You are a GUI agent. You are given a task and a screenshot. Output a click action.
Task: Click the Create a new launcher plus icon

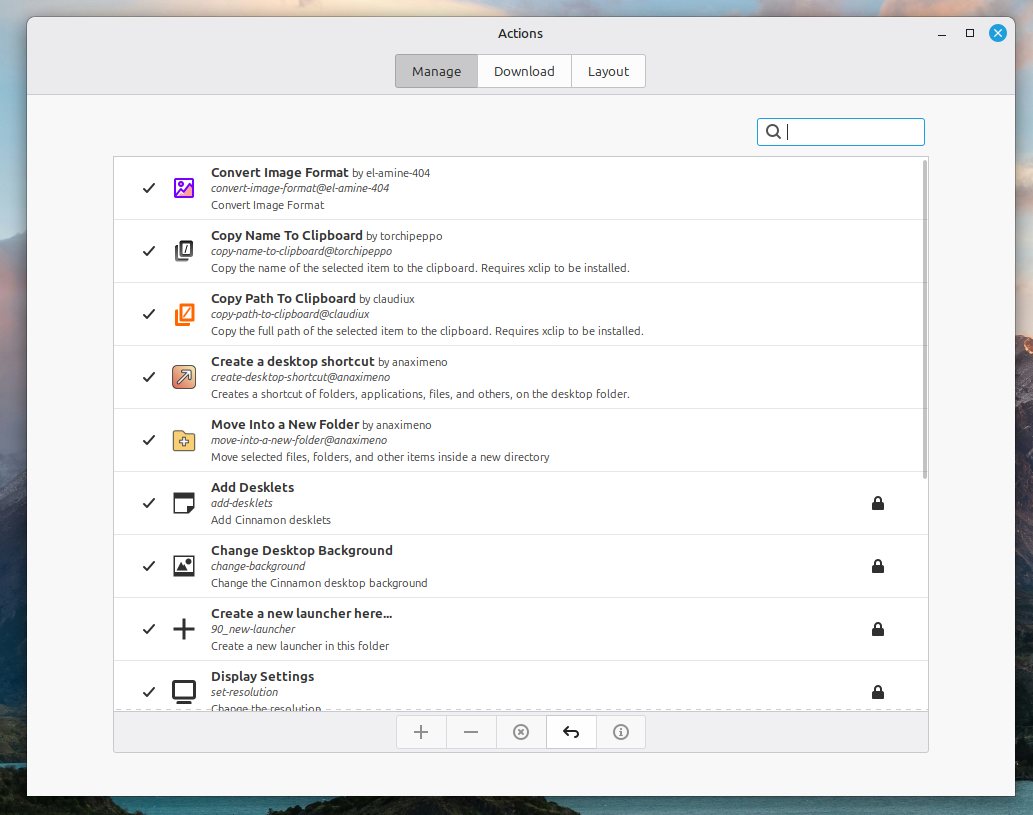coord(183,629)
